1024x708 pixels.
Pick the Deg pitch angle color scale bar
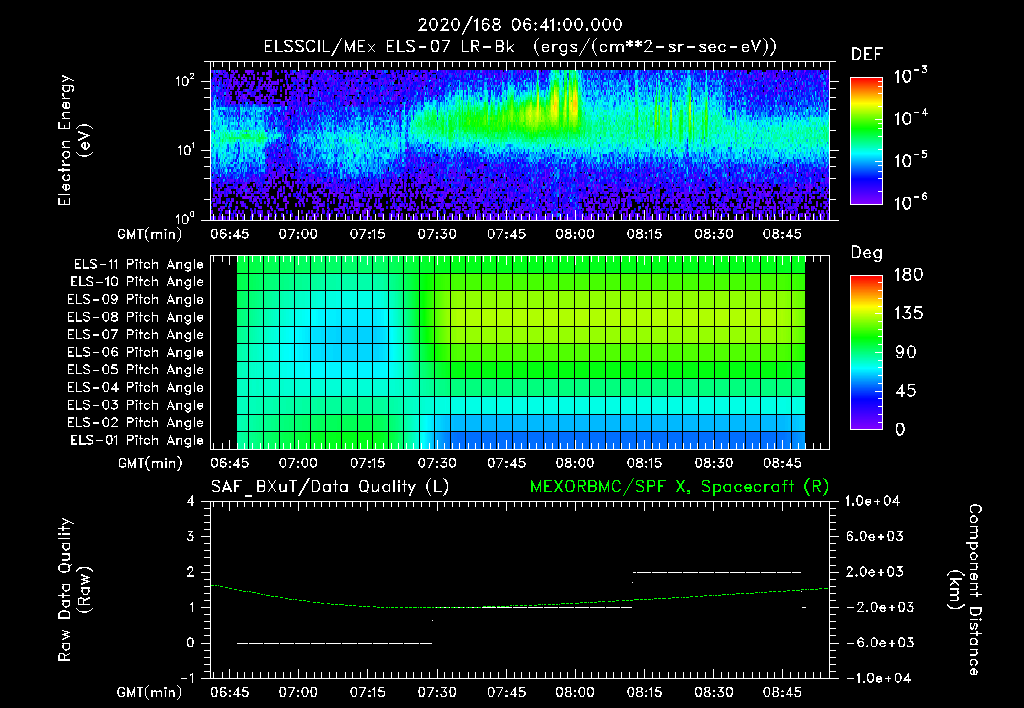coord(866,353)
